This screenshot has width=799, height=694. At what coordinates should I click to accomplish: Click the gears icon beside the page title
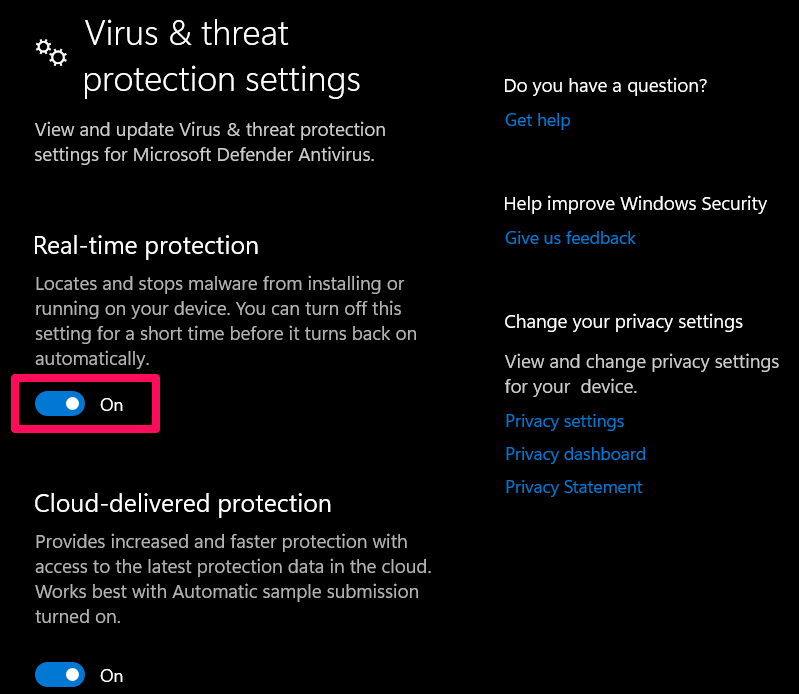tap(51, 52)
